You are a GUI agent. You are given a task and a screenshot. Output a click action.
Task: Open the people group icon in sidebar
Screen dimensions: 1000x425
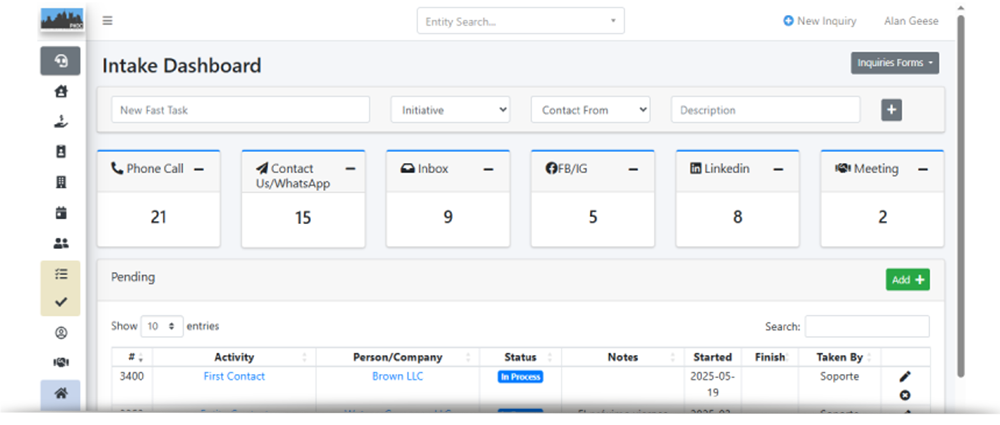click(x=60, y=243)
